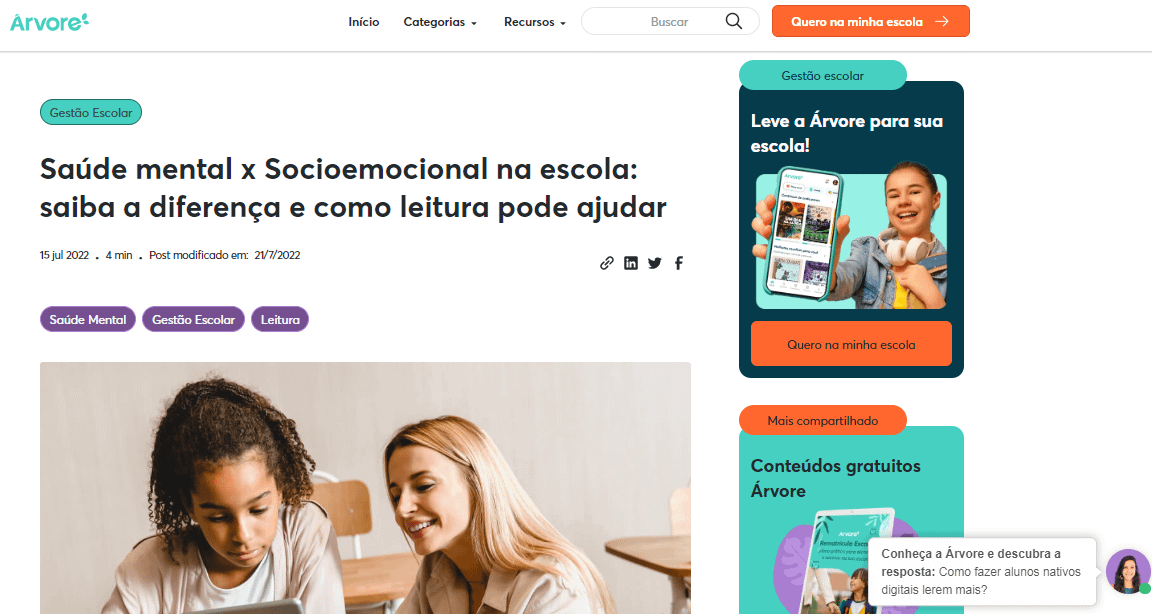Share the post on LinkedIn
The height and width of the screenshot is (614, 1152).
[x=630, y=263]
